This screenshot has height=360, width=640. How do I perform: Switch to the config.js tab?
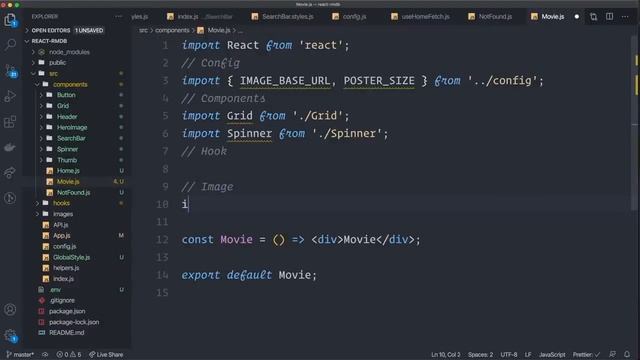click(350, 17)
